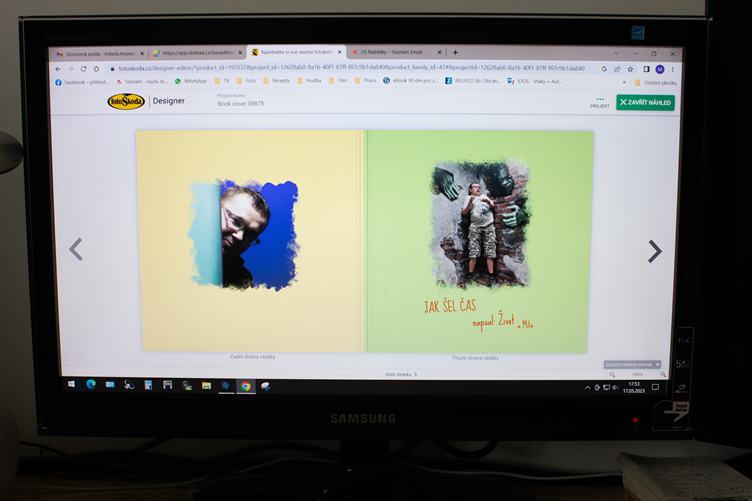Image resolution: width=752 pixels, height=501 pixels.
Task: Open the tab search chevron
Action: [617, 53]
